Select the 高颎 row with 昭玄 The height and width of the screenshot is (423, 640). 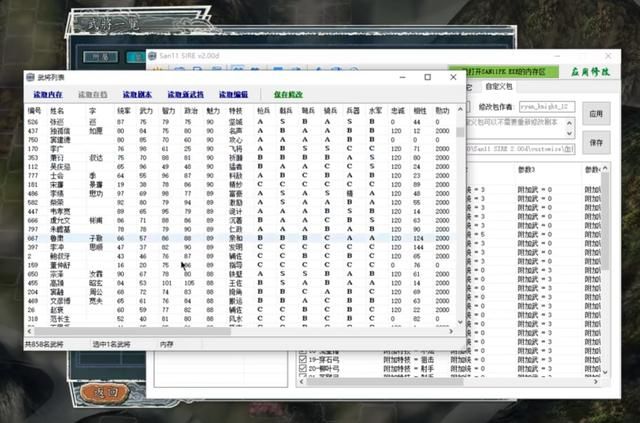coord(240,283)
